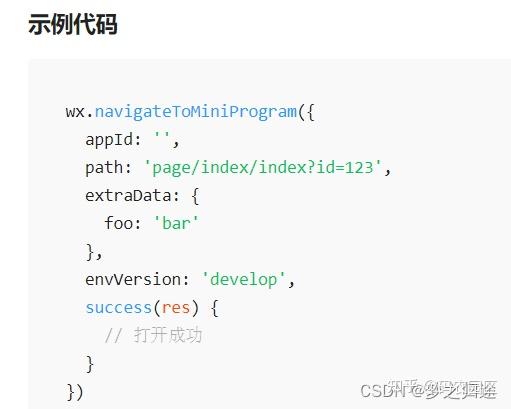Click opening brace after extraData
The height and width of the screenshot is (409, 511).
pos(195,196)
